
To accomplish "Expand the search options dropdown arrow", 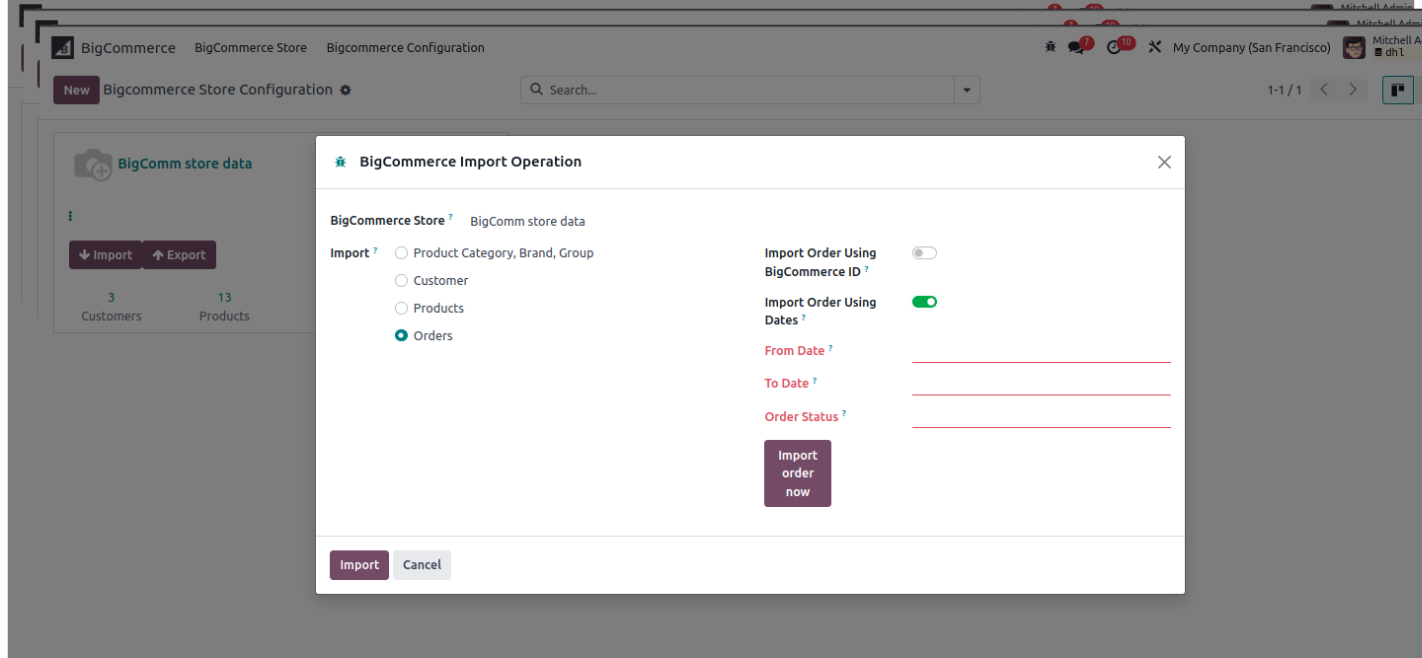I will pyautogui.click(x=966, y=90).
